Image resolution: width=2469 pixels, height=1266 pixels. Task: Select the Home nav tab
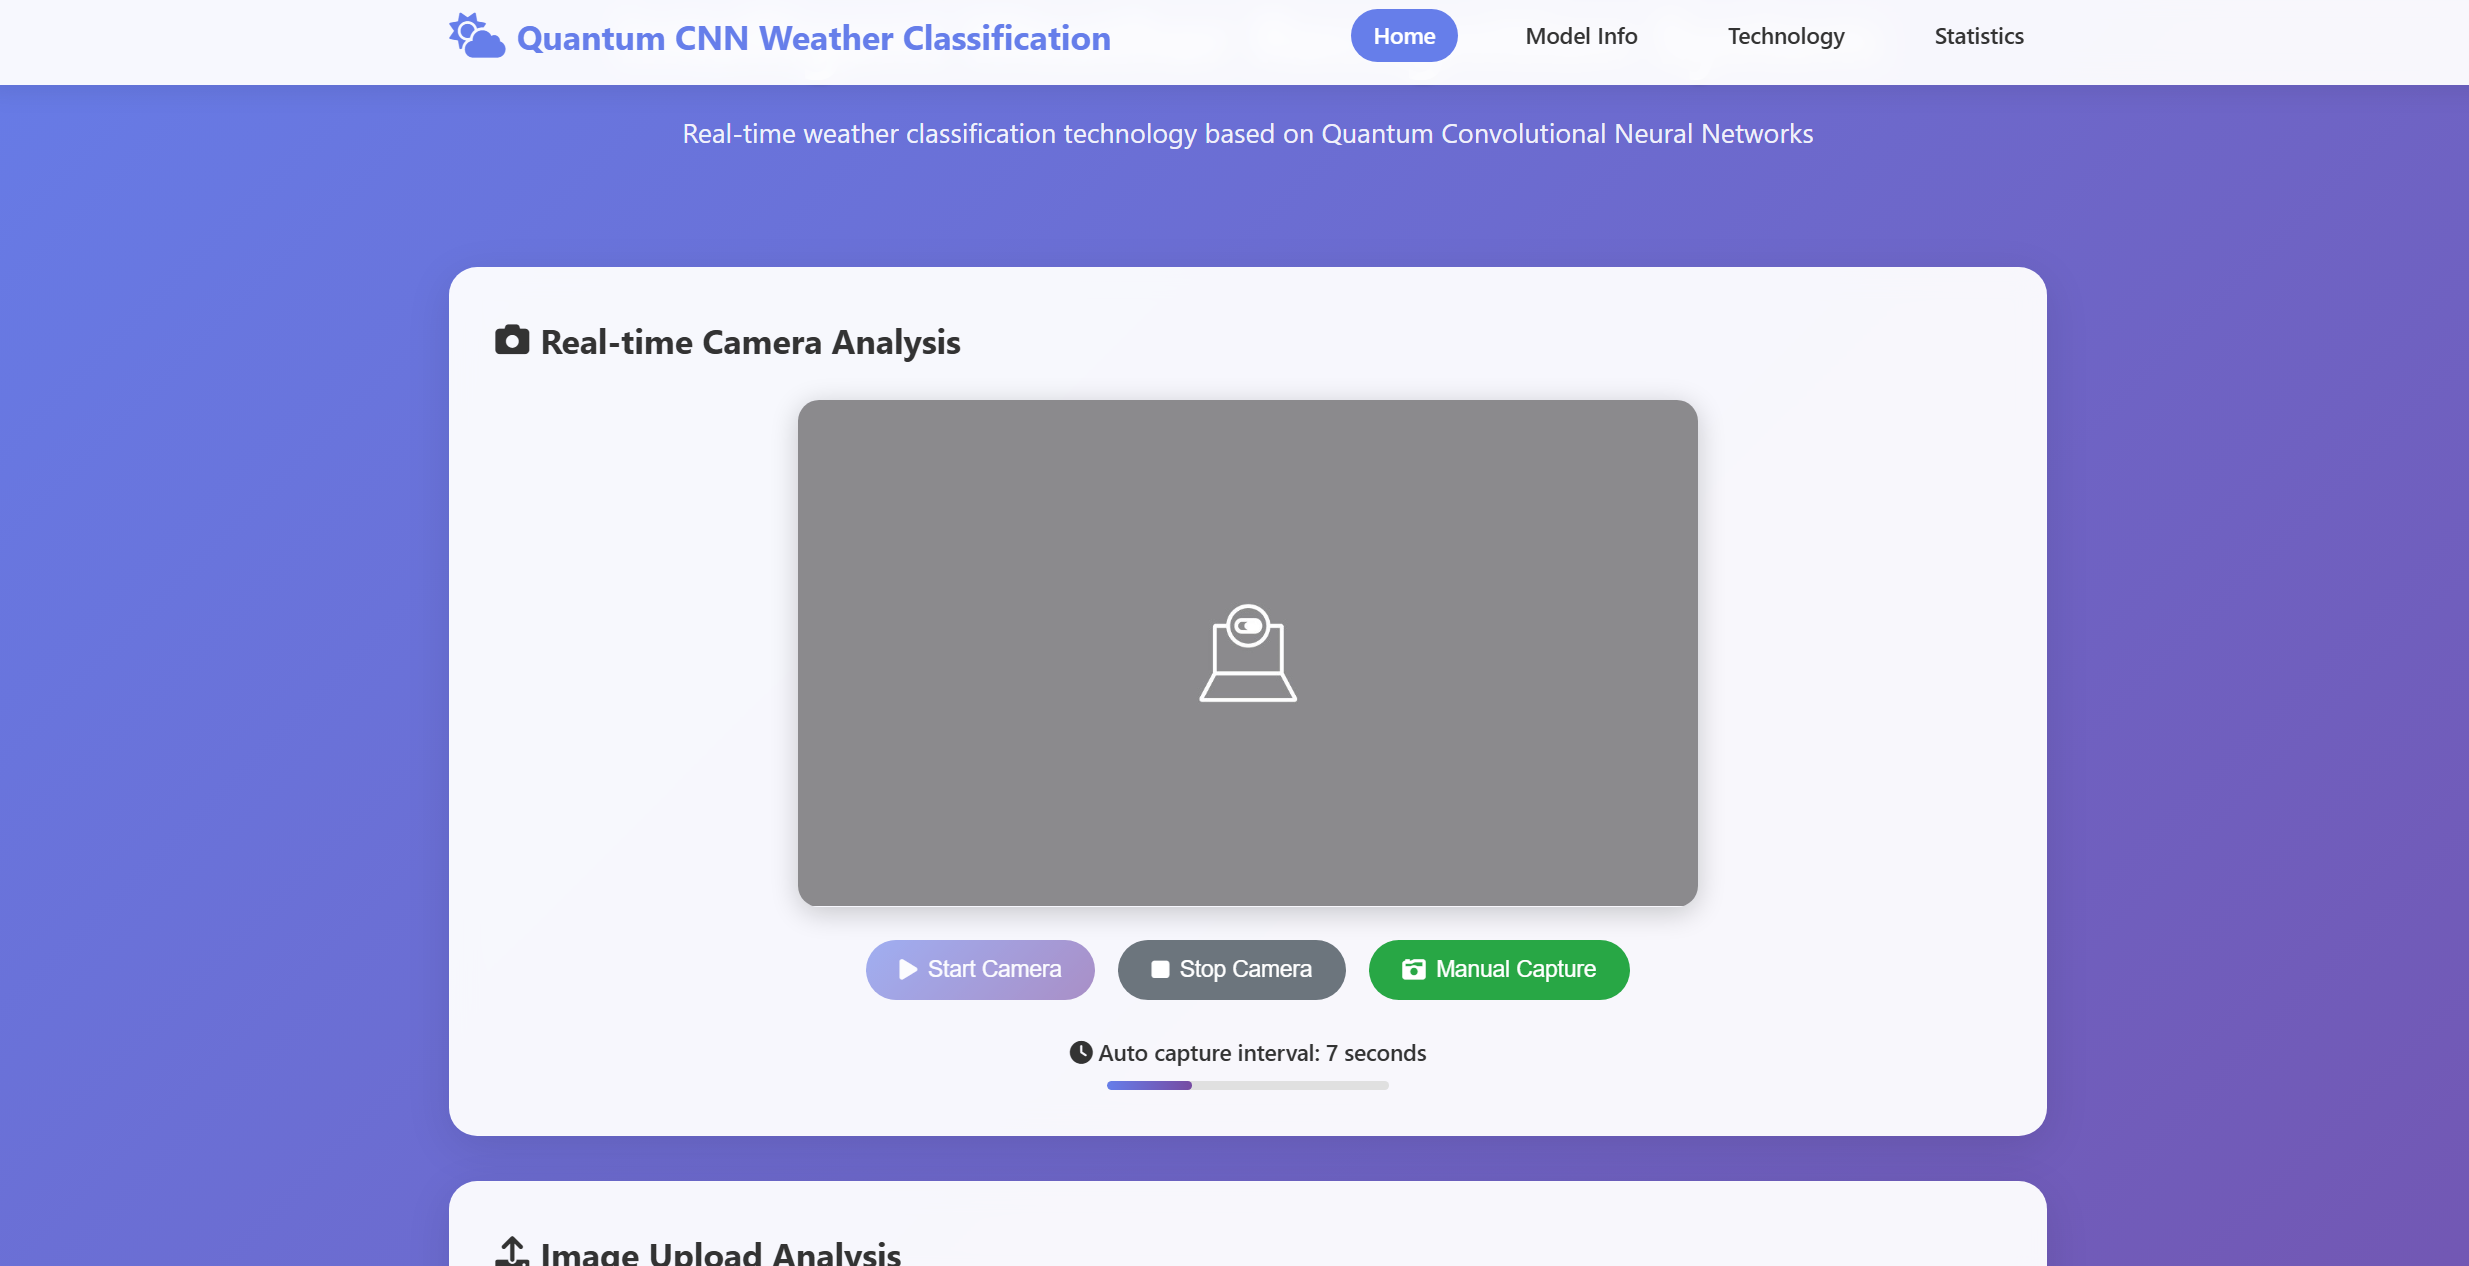1403,36
